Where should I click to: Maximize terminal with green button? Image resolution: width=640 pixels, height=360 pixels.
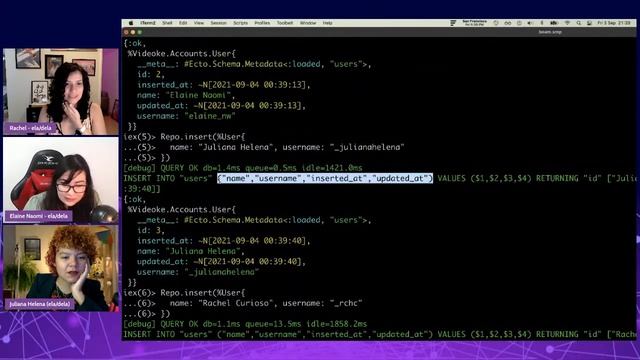(x=140, y=32)
